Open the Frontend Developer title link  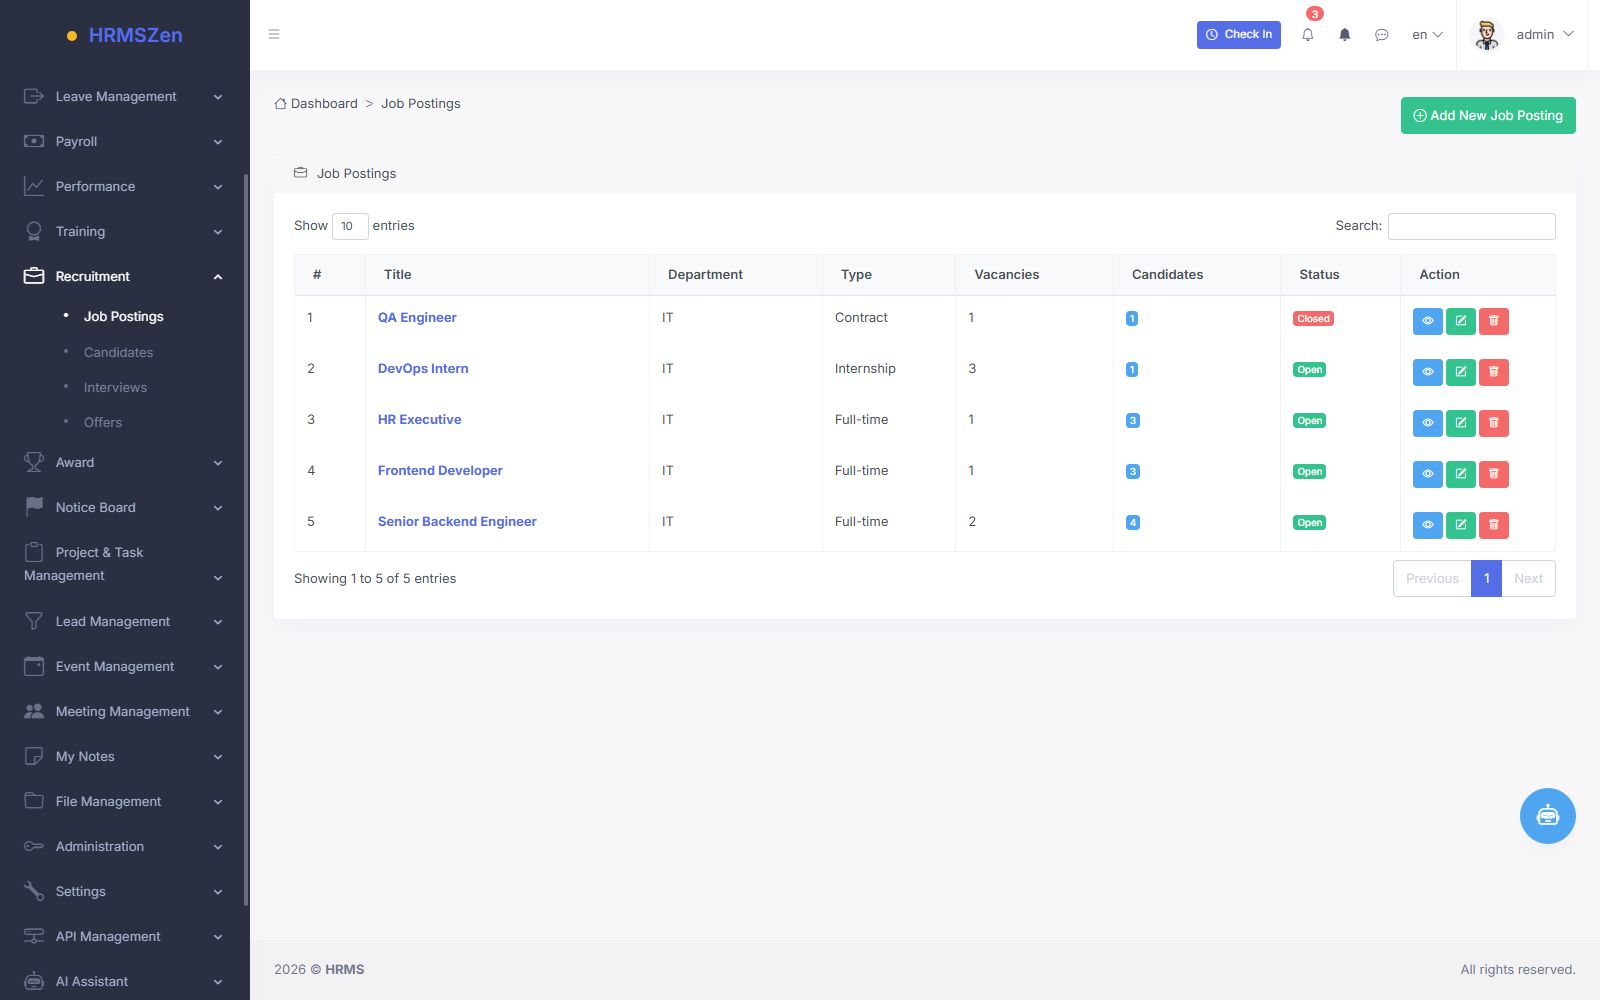(440, 470)
